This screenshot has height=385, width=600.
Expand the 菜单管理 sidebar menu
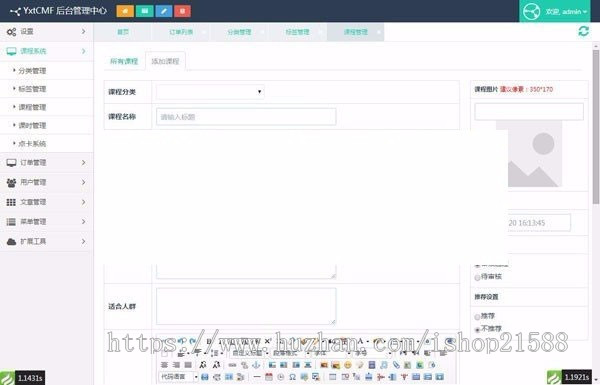coord(46,222)
